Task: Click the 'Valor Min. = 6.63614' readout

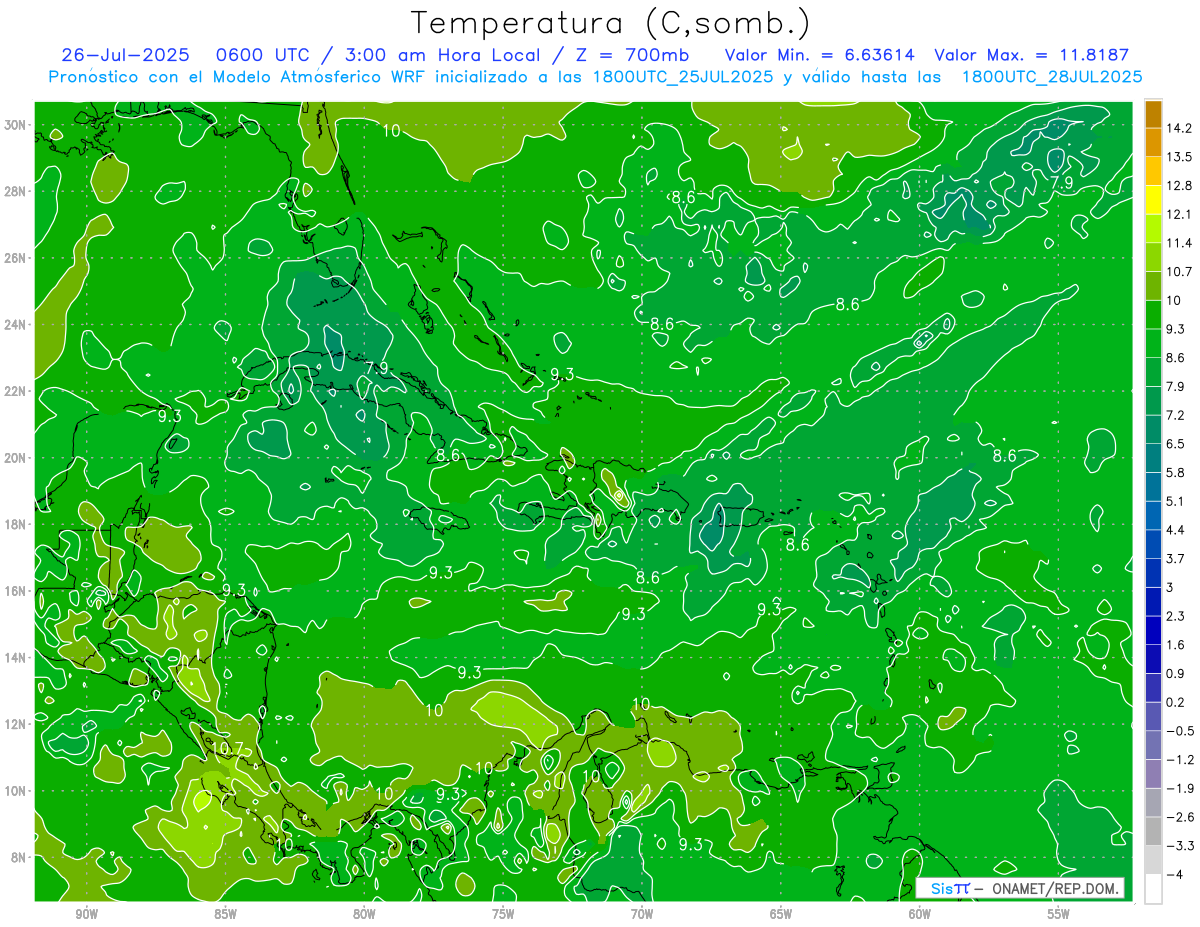Action: [x=819, y=55]
